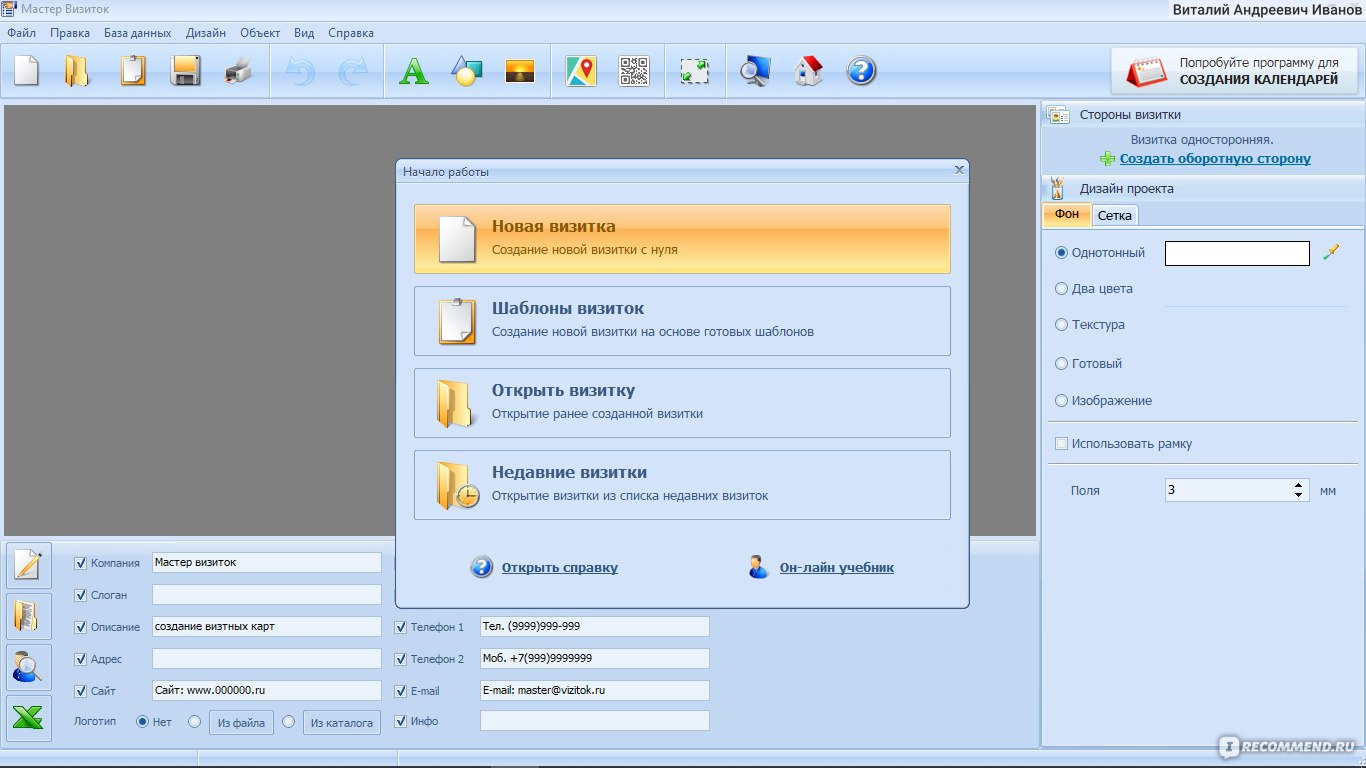1366x768 pixels.
Task: Insert a picture using image icon
Action: point(520,71)
